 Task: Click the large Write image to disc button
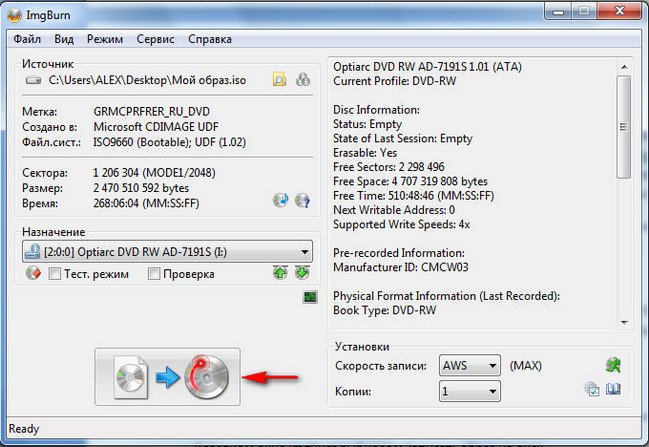coord(167,377)
